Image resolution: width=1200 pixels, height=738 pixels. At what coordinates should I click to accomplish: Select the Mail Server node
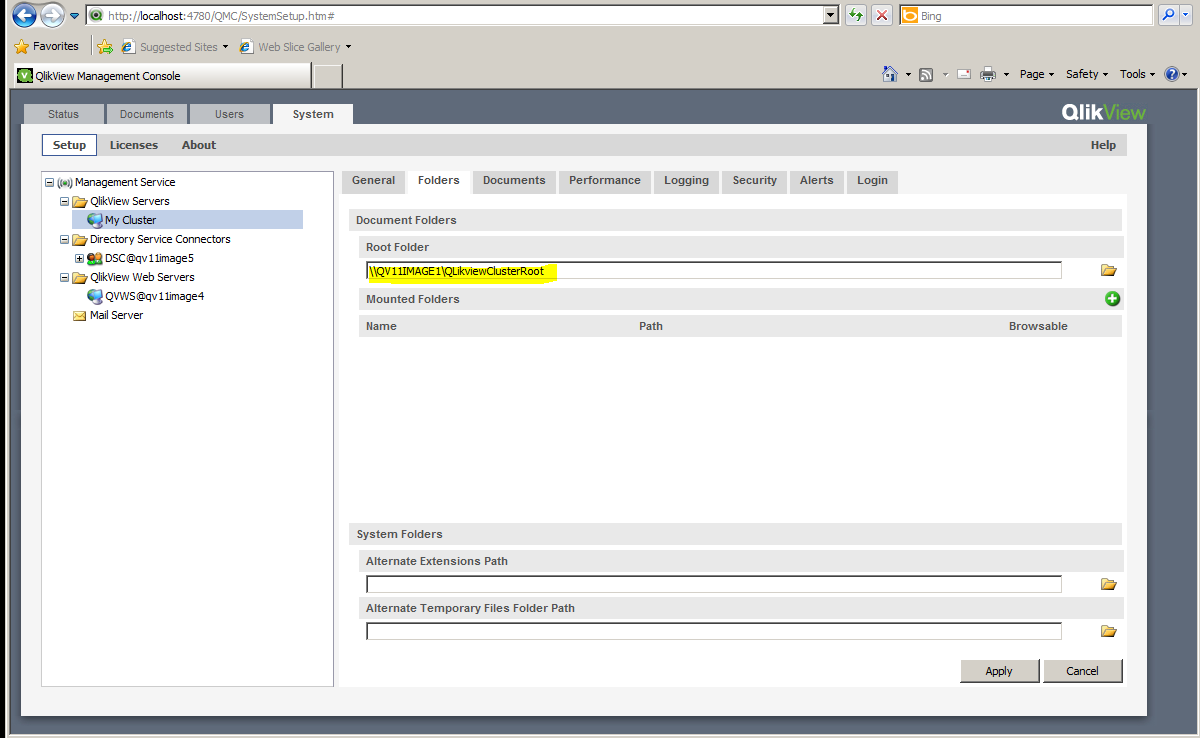click(x=116, y=315)
